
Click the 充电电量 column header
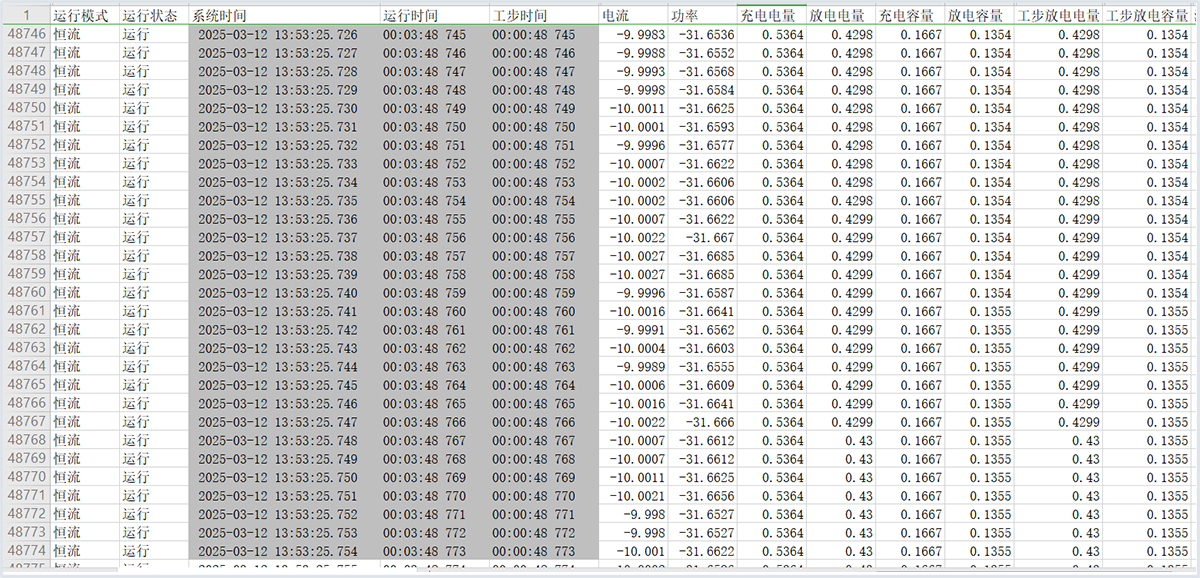click(x=767, y=17)
